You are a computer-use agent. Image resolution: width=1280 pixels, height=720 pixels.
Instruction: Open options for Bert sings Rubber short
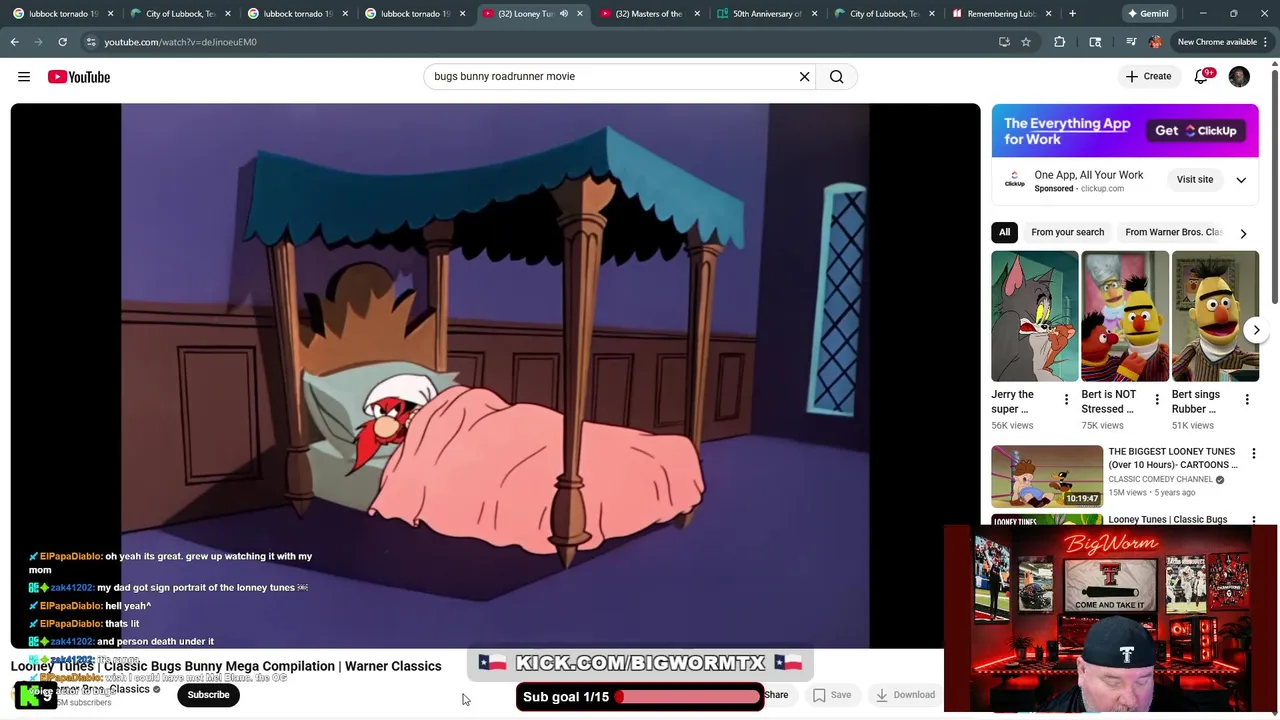1247,400
